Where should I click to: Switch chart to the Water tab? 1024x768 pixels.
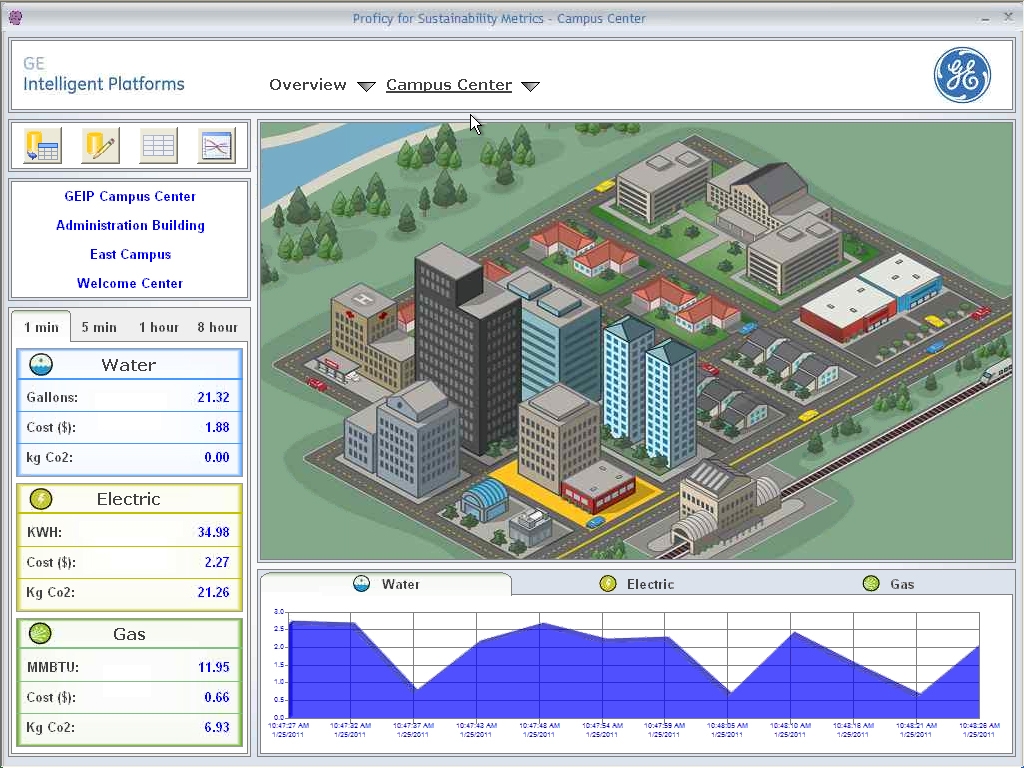click(x=386, y=584)
